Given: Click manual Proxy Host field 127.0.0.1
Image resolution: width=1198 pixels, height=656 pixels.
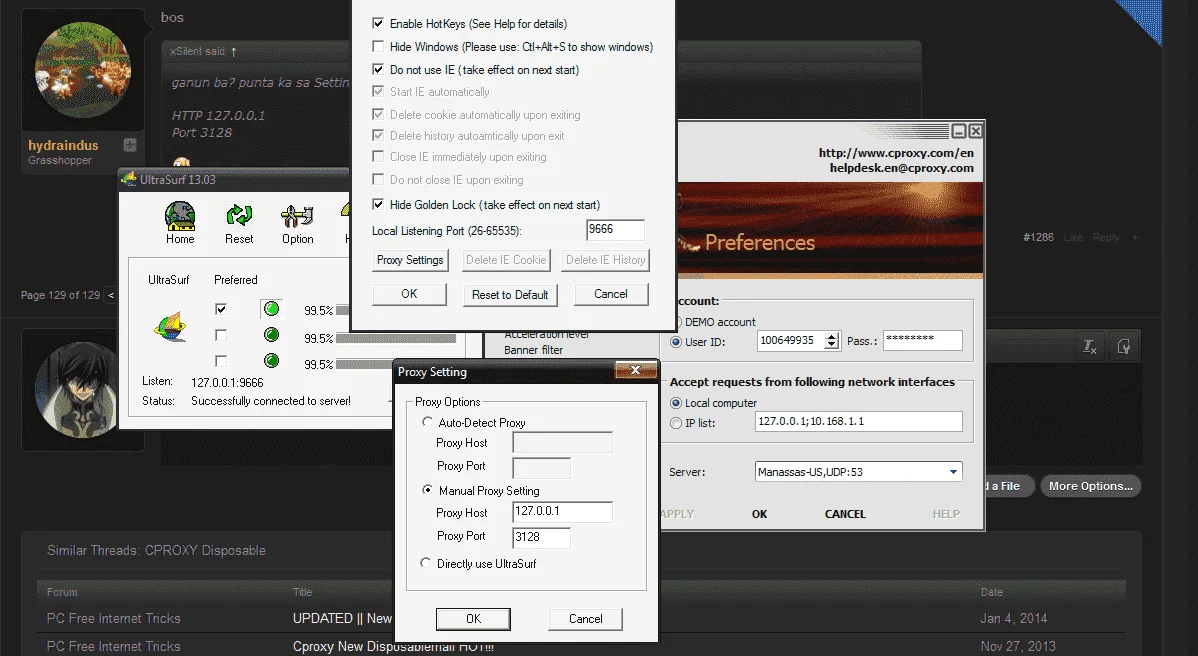Looking at the screenshot, I should point(562,512).
